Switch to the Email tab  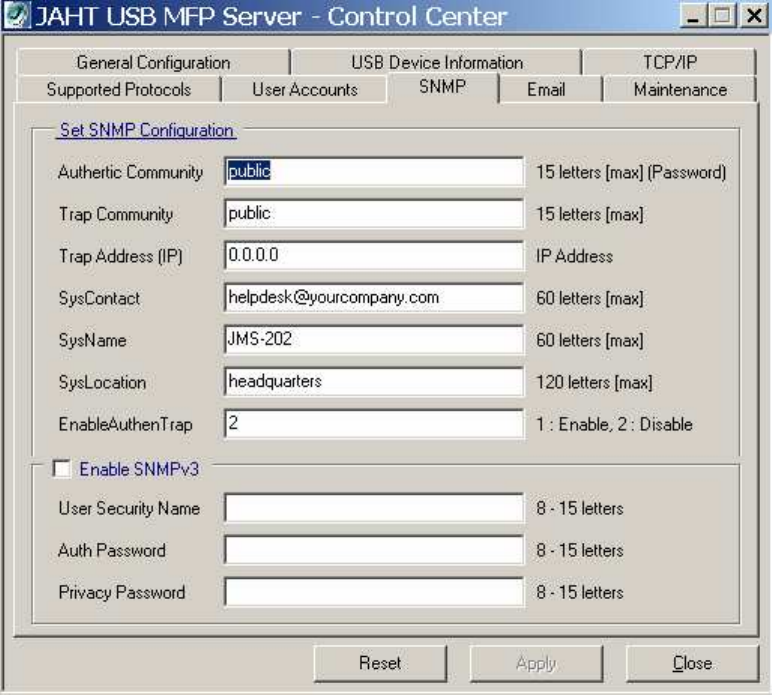pyautogui.click(x=546, y=90)
